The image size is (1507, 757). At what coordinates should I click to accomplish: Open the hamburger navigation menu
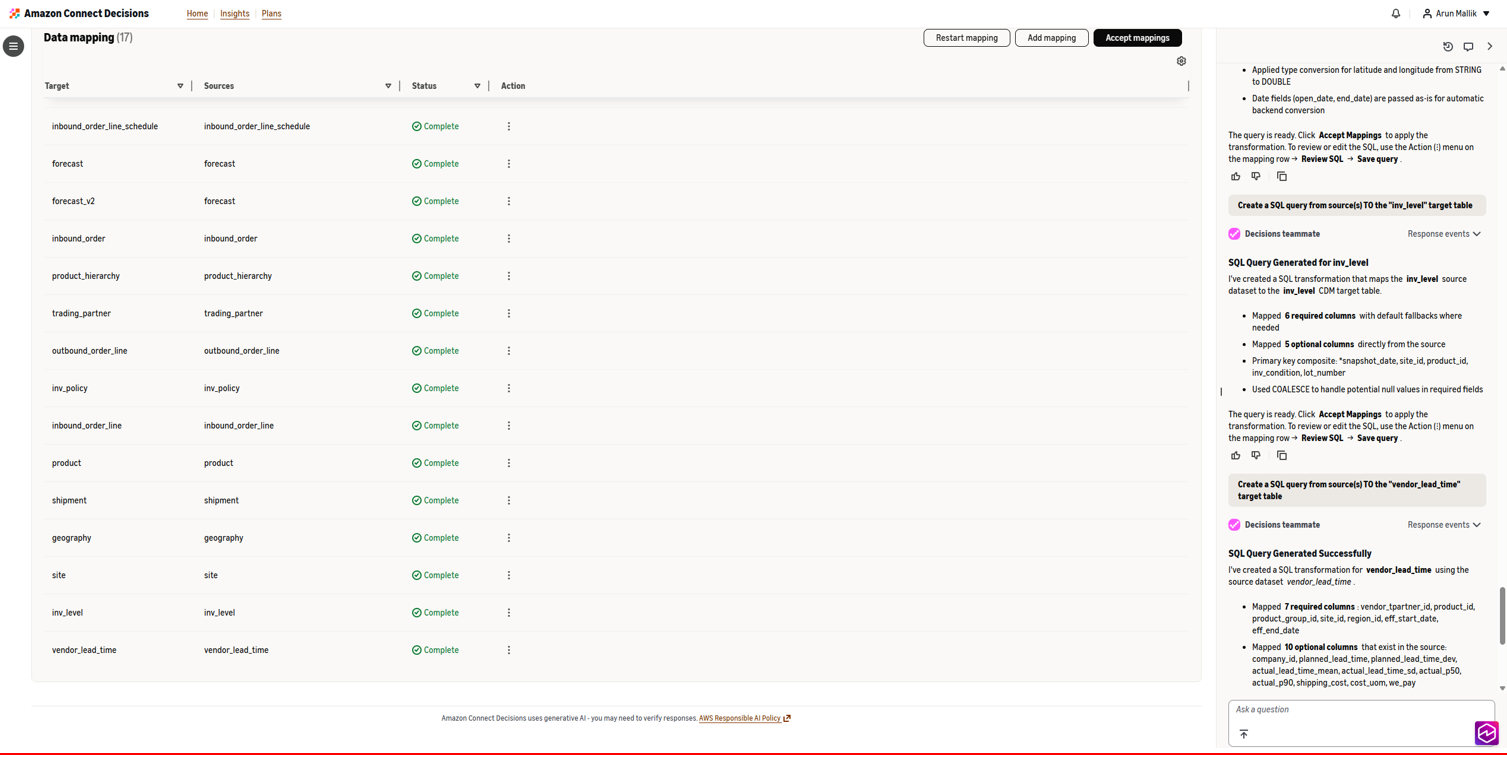[x=13, y=46]
